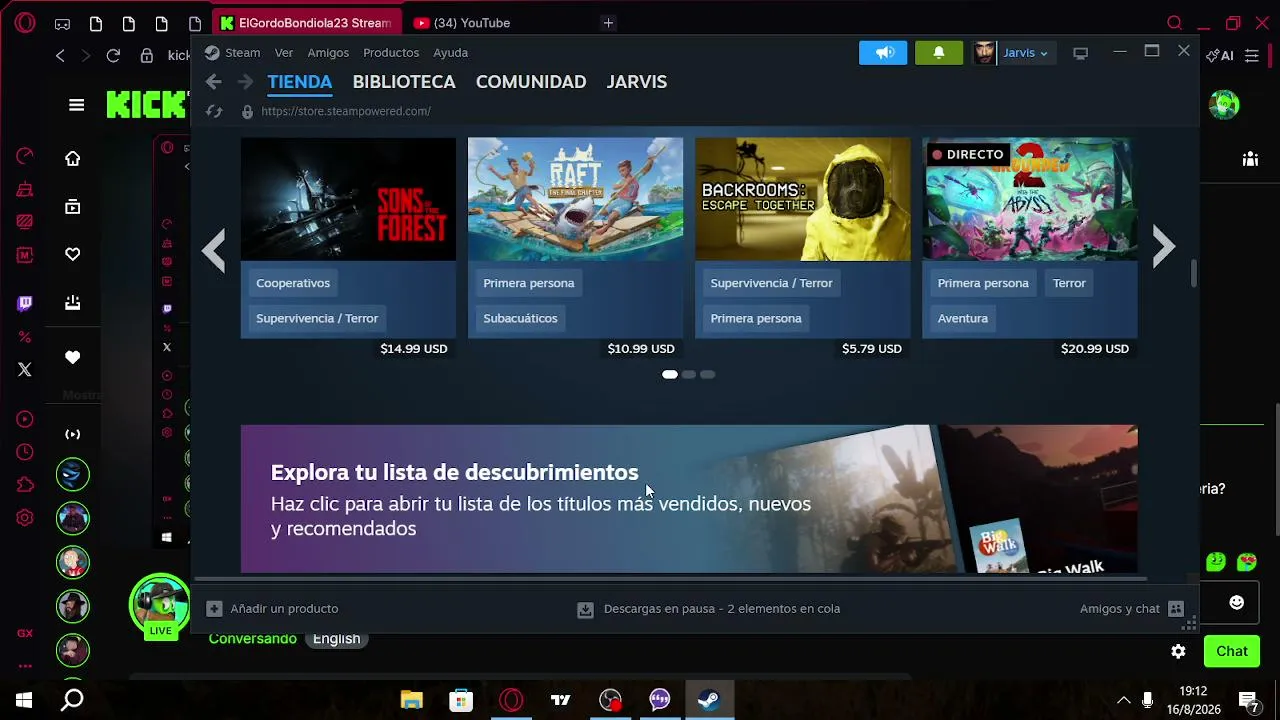Screen dimensions: 1280x720
Task: Open Steam downloads icon in bottom bar
Action: 585,609
